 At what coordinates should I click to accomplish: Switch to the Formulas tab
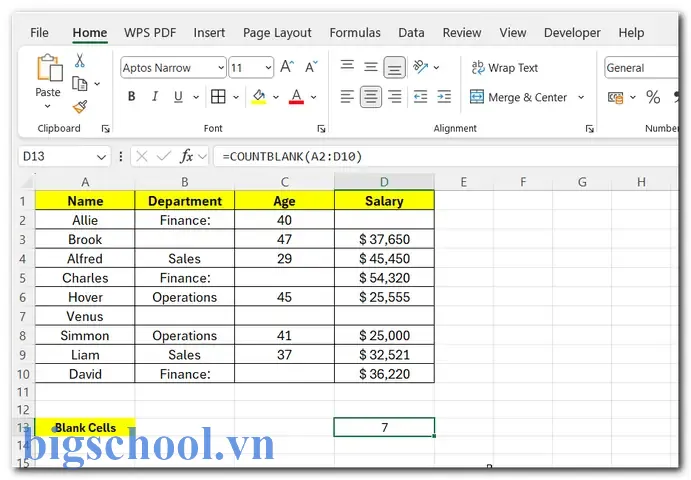click(355, 33)
